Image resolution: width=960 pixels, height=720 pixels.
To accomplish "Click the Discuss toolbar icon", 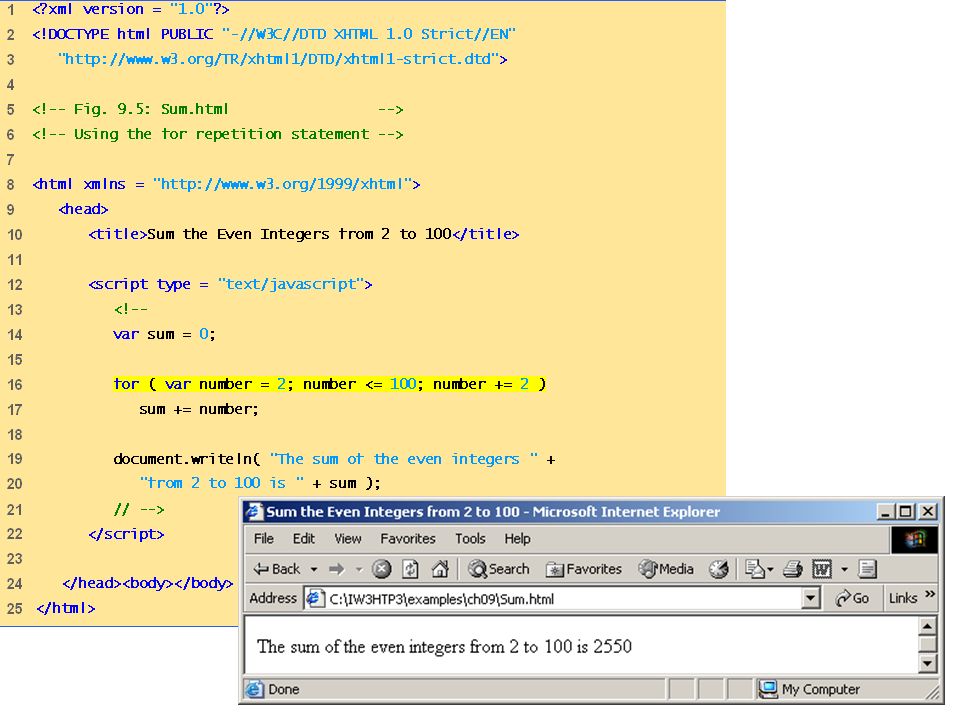I will click(x=867, y=569).
